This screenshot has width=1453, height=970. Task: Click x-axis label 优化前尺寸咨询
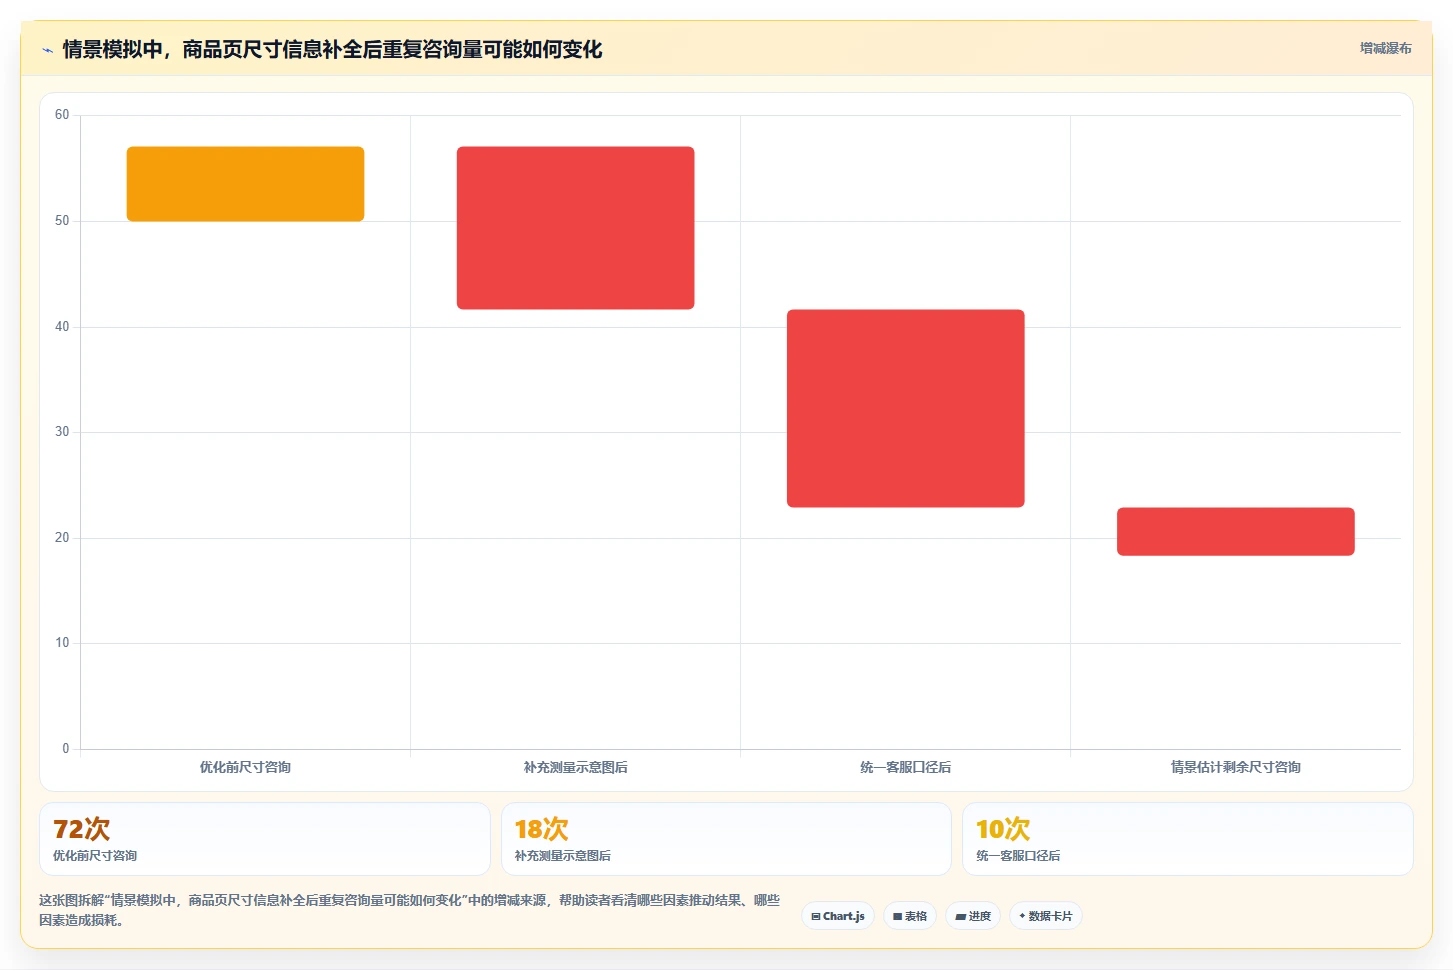coord(245,767)
